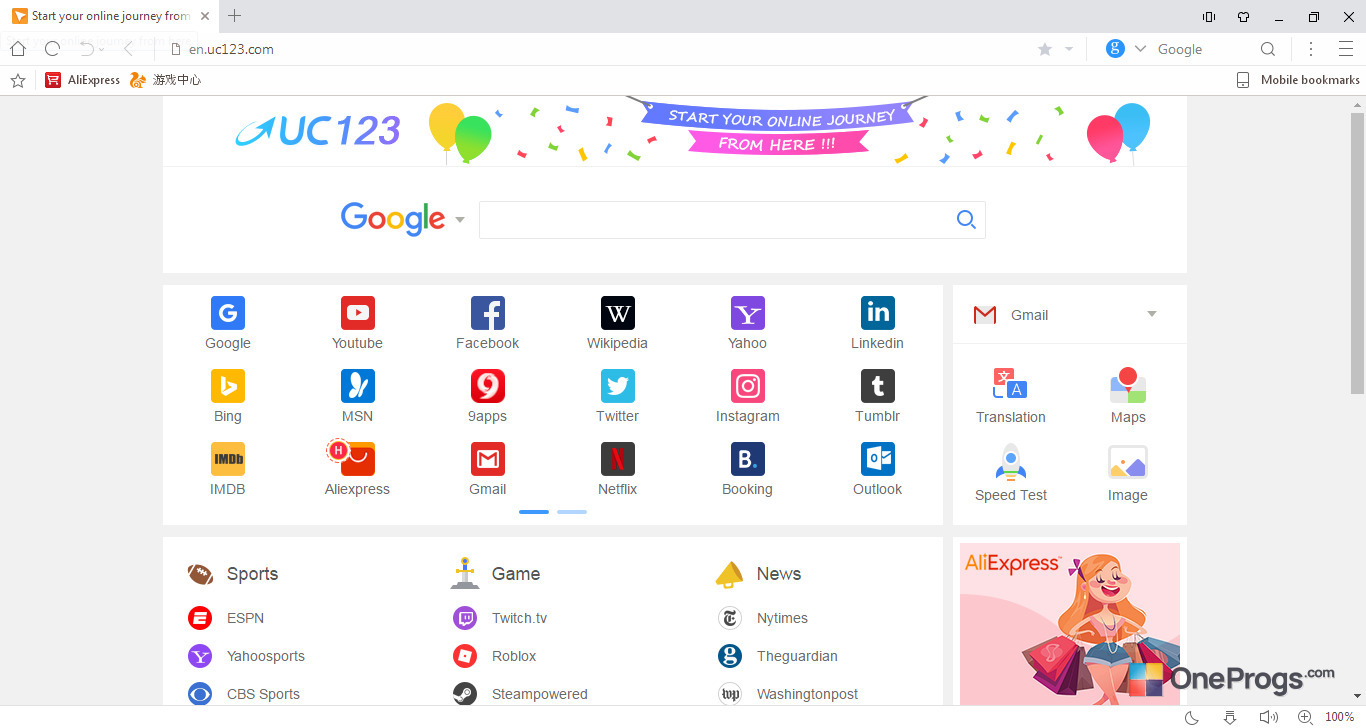The image size is (1366, 728).
Task: Open the Nytimes link under News
Action: 763,618
